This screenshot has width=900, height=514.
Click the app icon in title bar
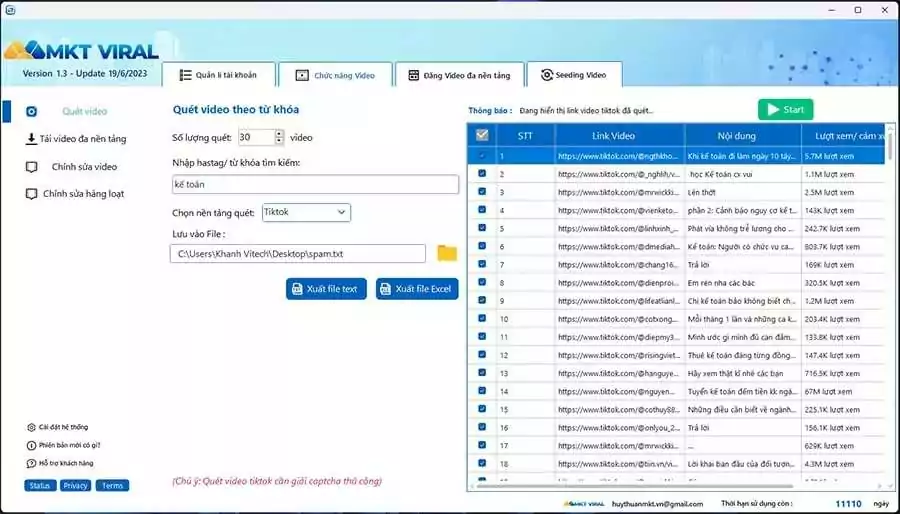(9, 10)
